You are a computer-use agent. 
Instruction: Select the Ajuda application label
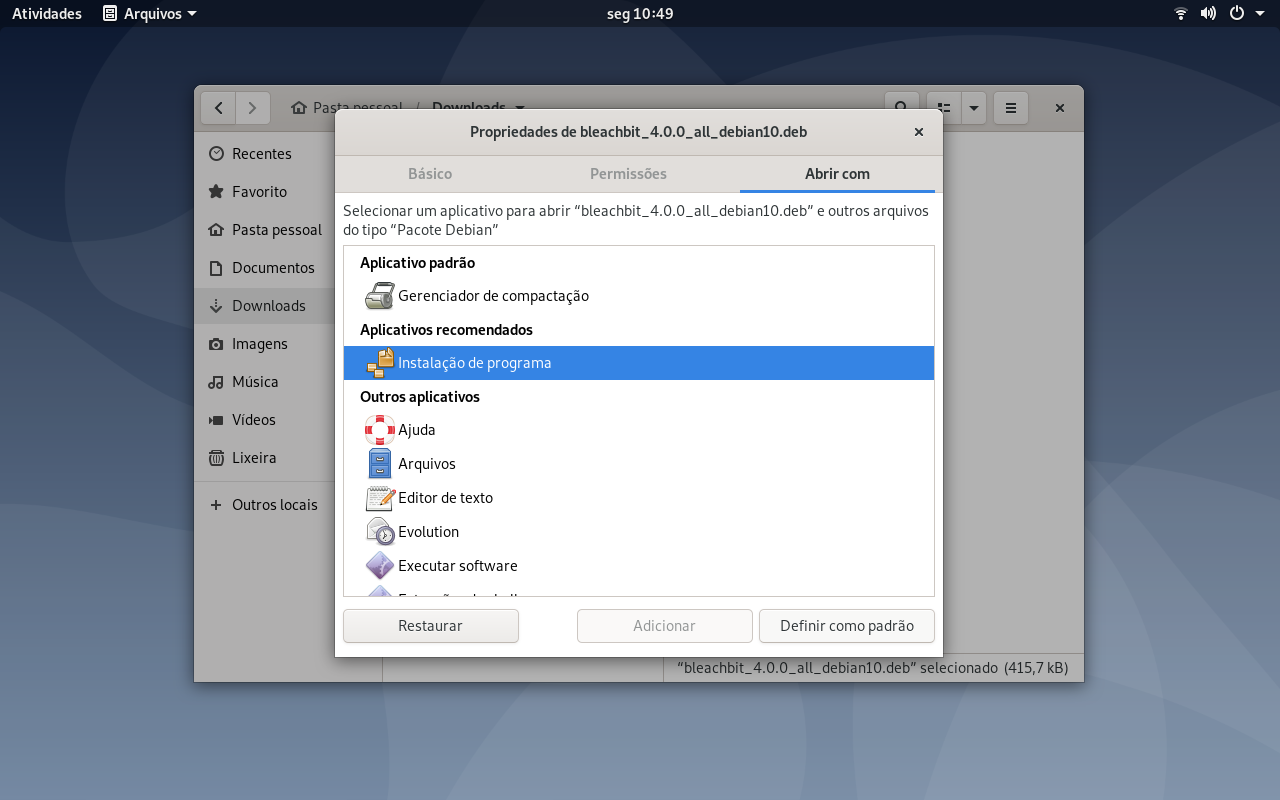coord(417,430)
